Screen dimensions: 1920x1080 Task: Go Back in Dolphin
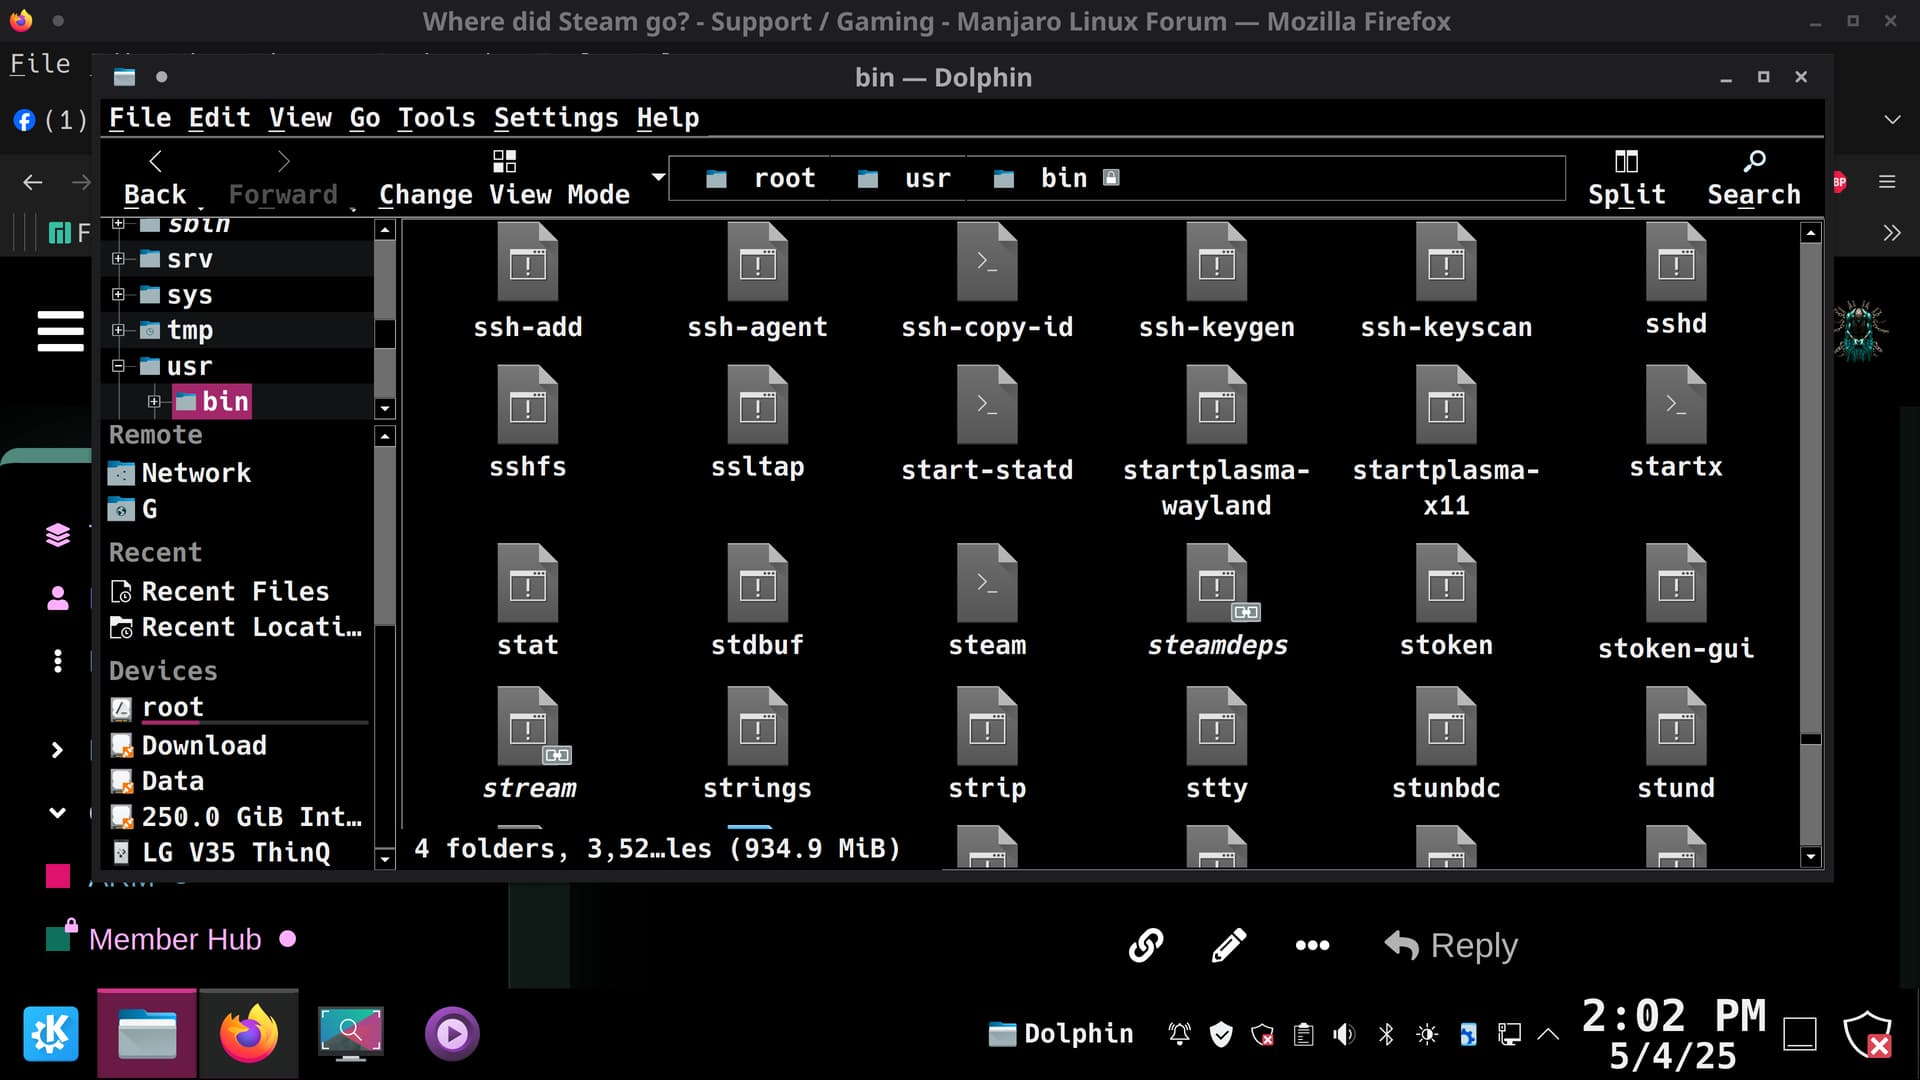[x=154, y=178]
